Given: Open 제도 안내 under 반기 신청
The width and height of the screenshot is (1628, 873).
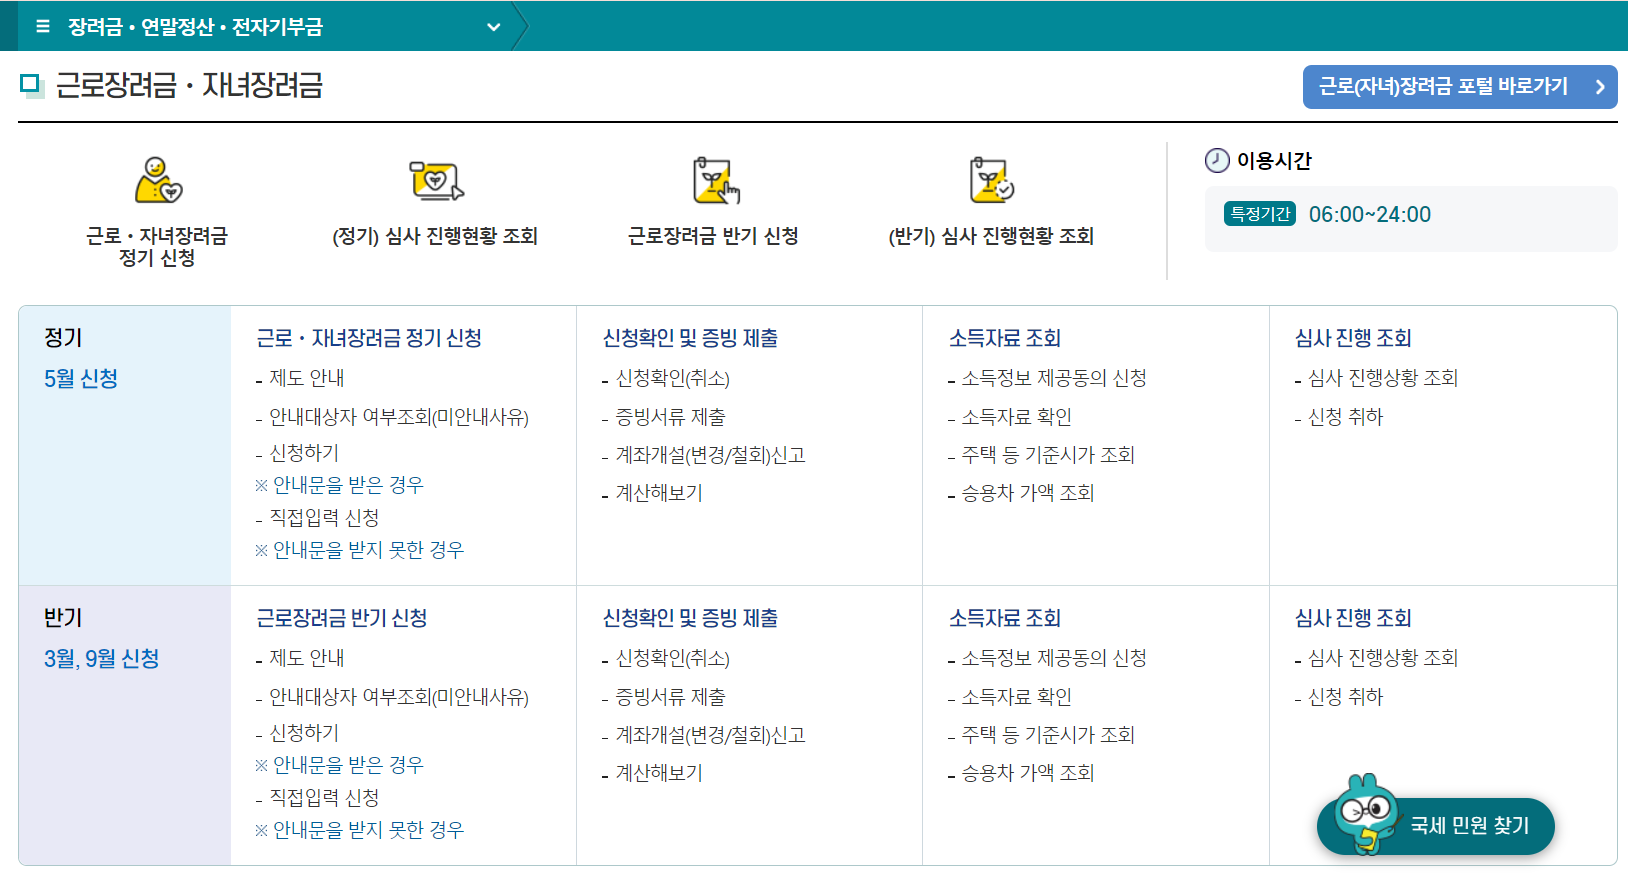Looking at the screenshot, I should (x=307, y=658).
